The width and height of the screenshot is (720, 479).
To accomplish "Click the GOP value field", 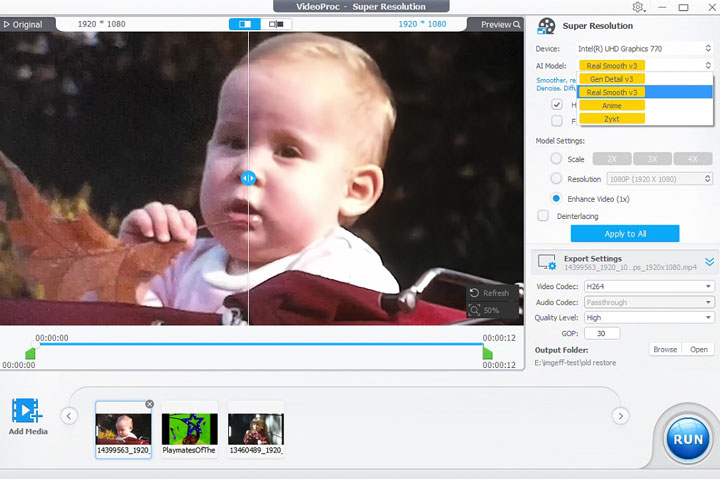I will (x=602, y=333).
